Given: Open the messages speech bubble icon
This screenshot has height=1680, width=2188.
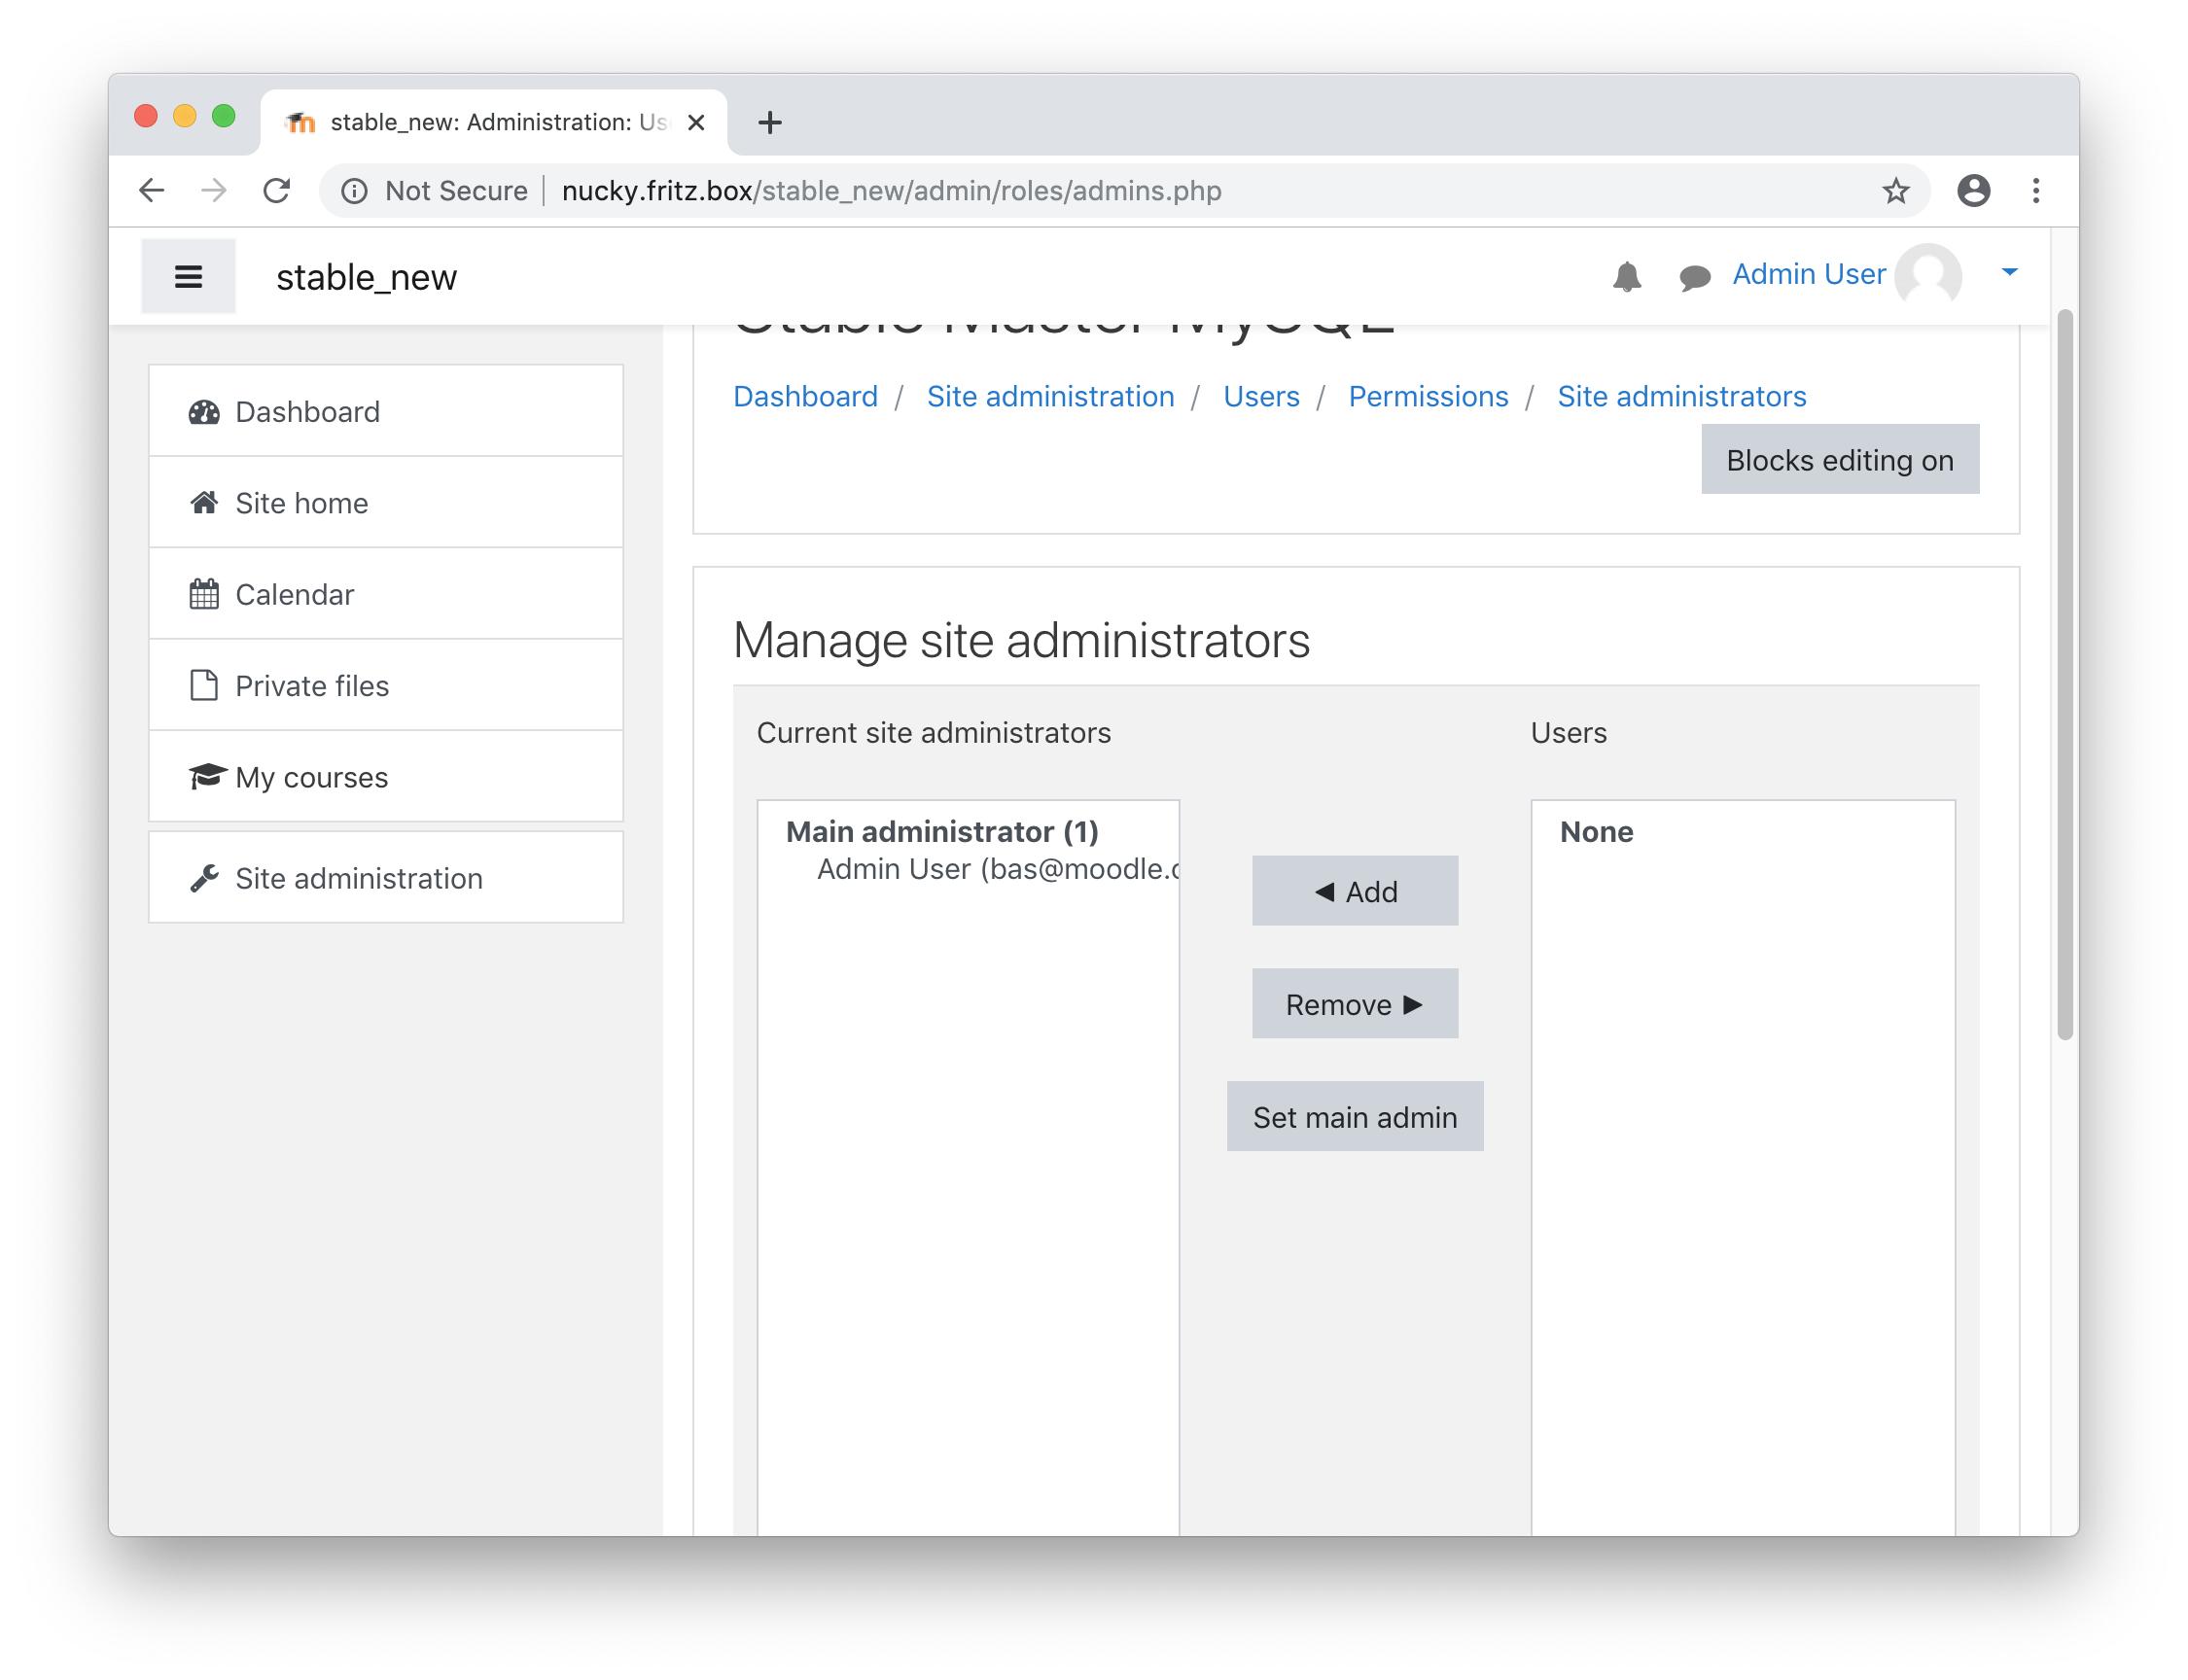Looking at the screenshot, I should point(1695,277).
